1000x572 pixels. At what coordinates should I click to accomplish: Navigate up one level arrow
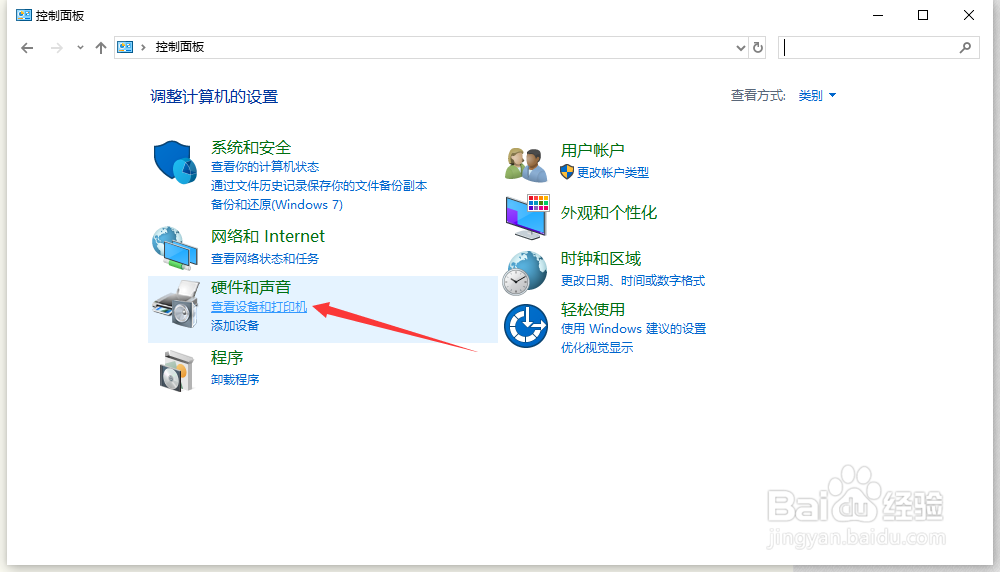point(101,48)
